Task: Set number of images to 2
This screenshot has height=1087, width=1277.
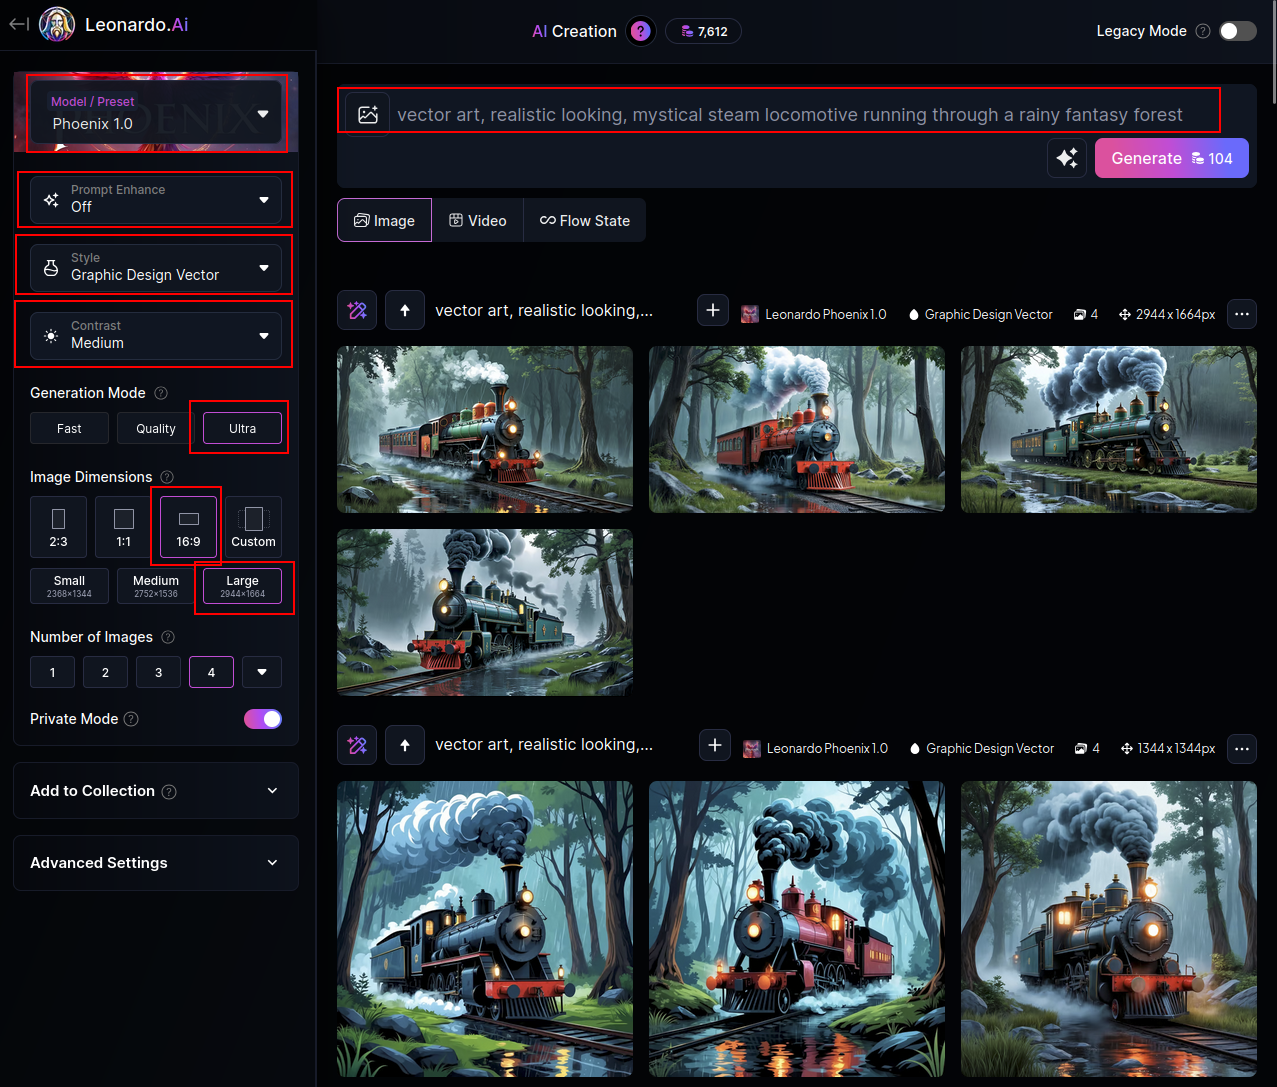Action: [x=105, y=672]
